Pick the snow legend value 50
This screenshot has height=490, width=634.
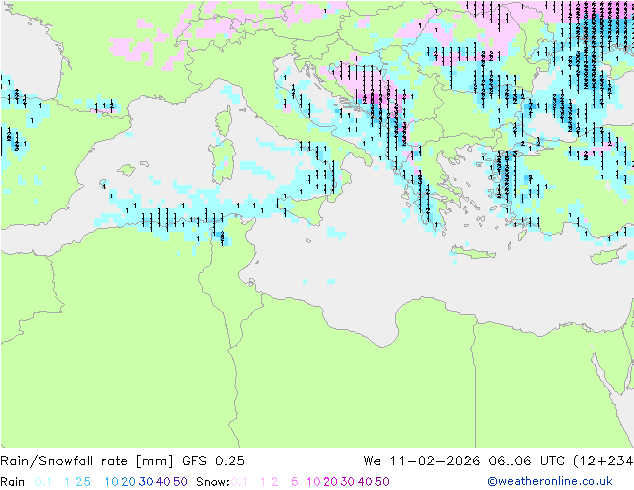click(382, 482)
